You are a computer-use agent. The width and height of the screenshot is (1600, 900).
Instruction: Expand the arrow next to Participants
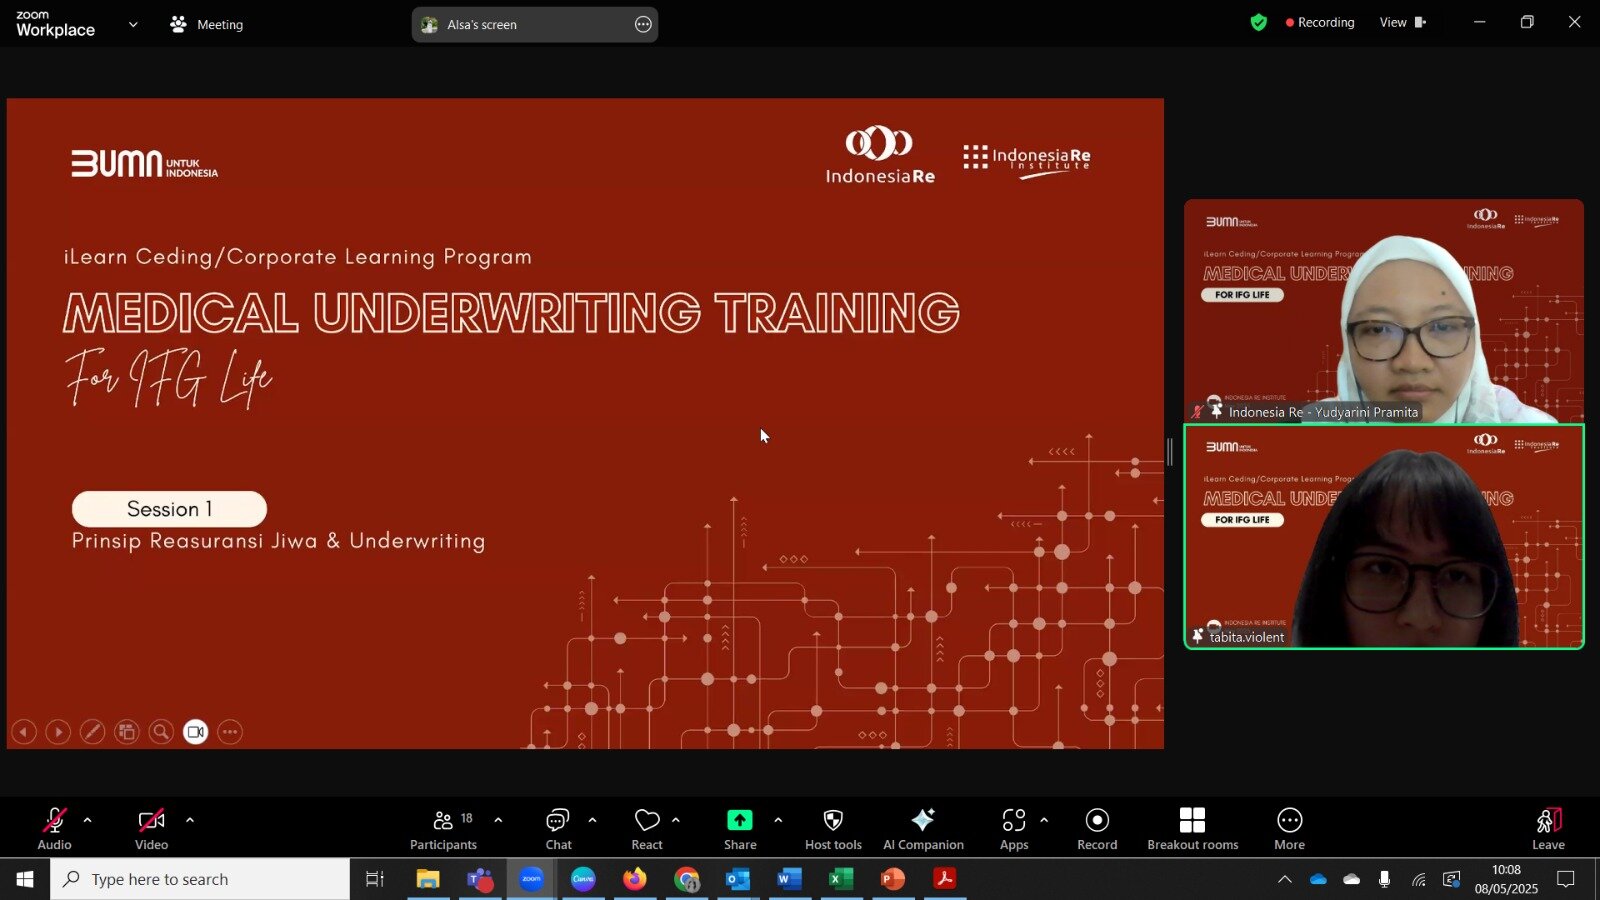tap(498, 820)
